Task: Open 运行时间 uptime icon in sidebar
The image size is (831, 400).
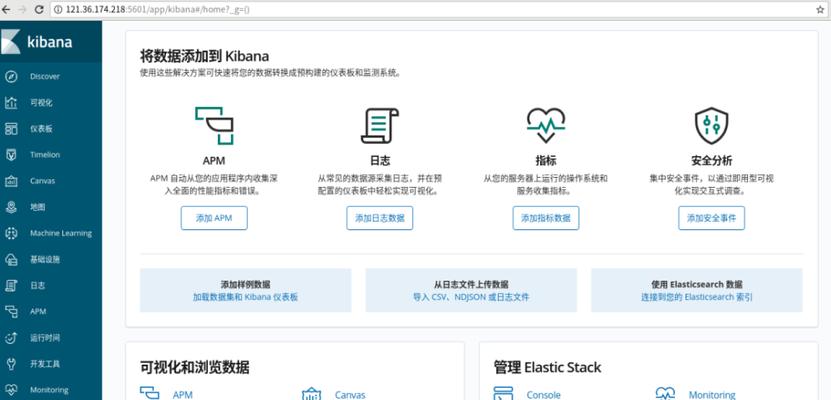Action: coord(11,338)
